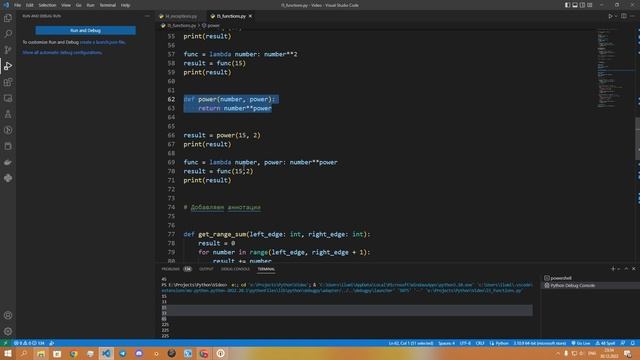The width and height of the screenshot is (640, 360).
Task: Open the Extensions view
Action: (8, 82)
